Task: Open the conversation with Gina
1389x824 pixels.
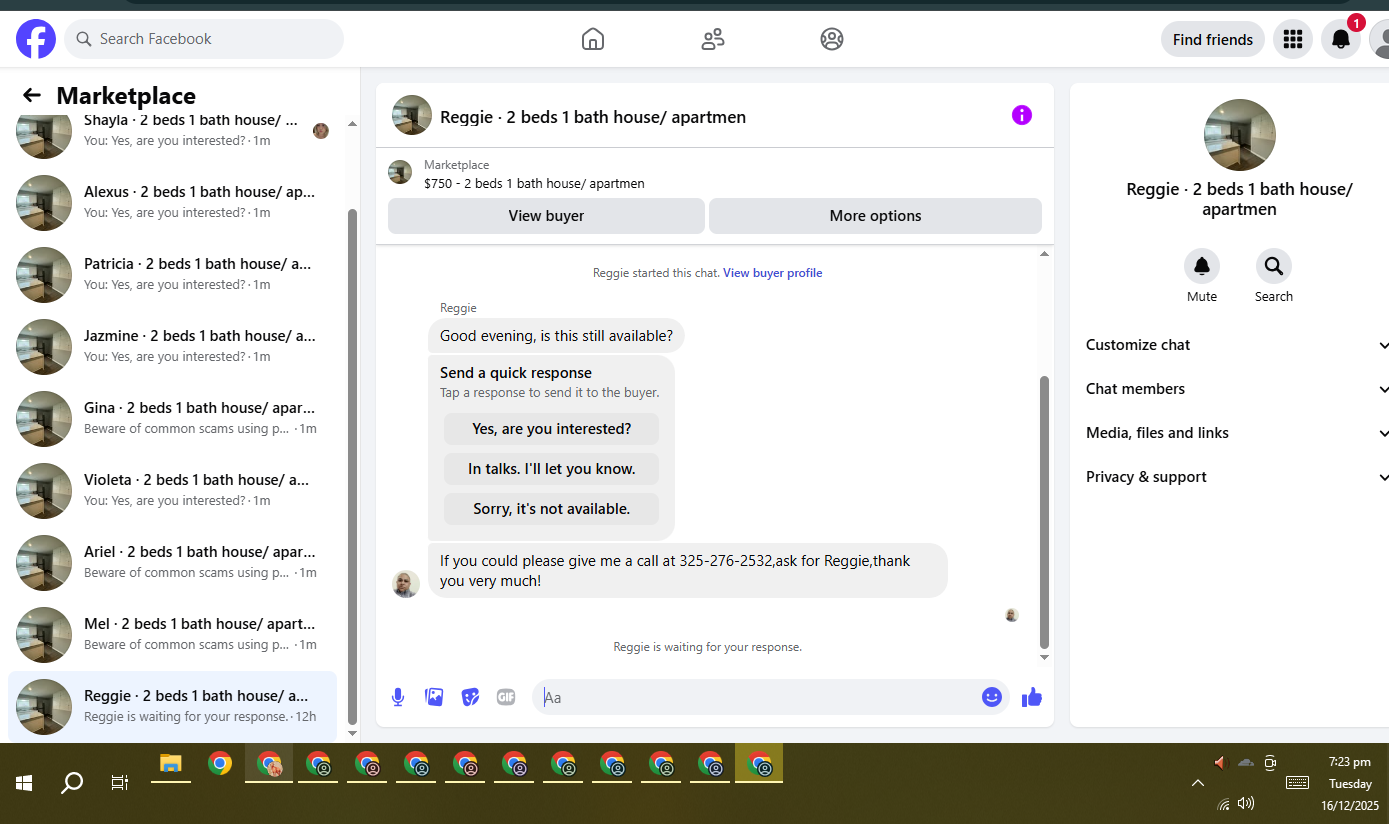Action: coord(172,418)
